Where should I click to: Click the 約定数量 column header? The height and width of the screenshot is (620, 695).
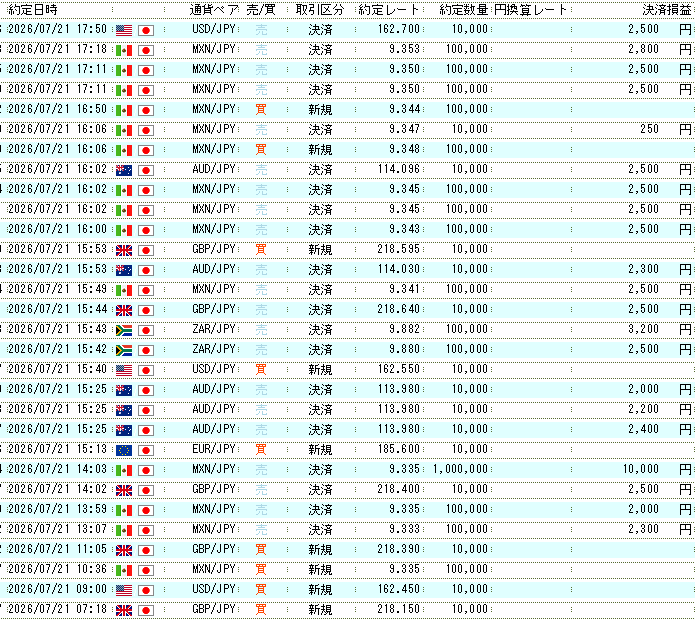click(x=464, y=10)
